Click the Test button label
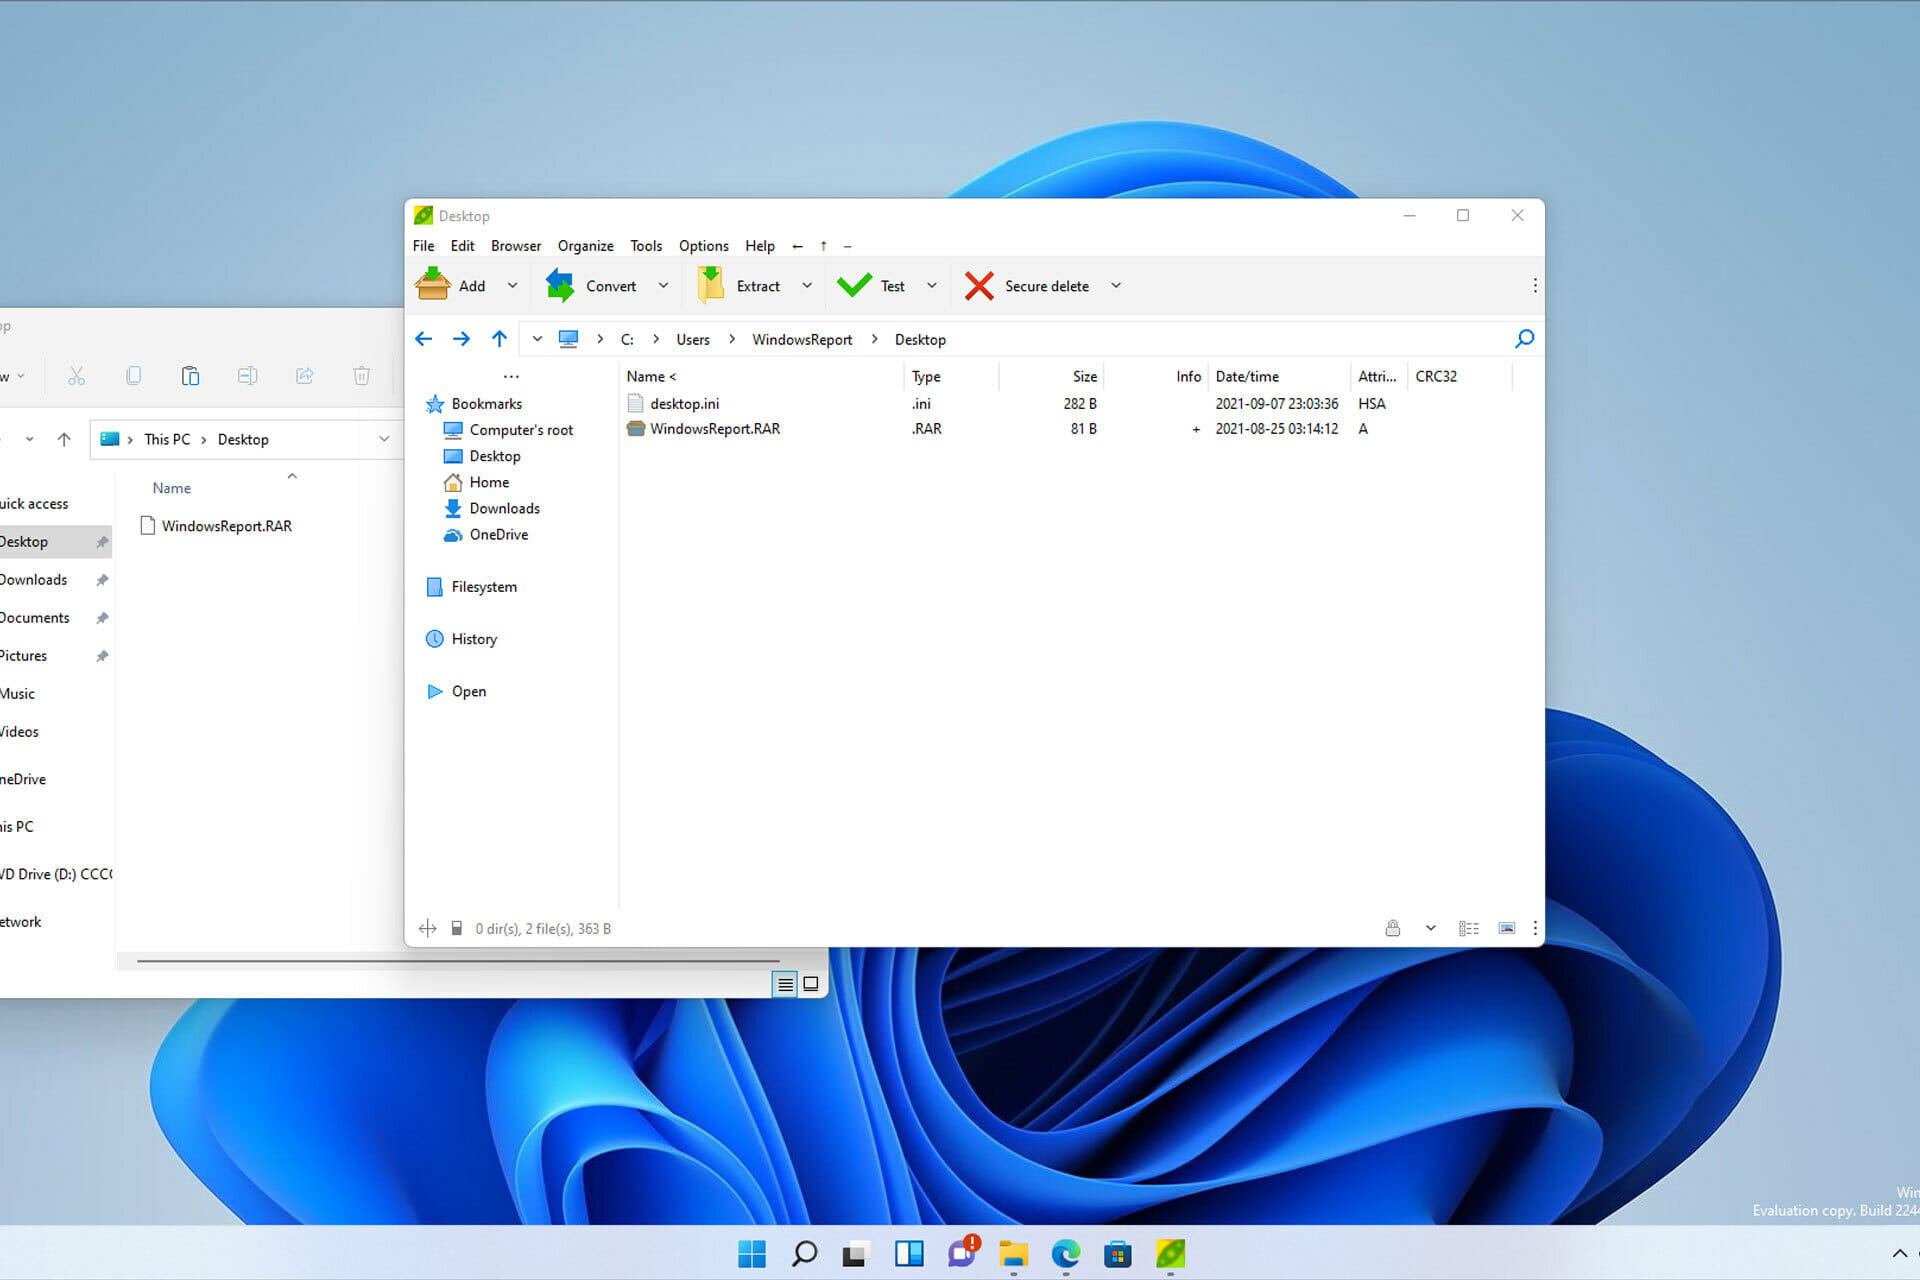Viewport: 1920px width, 1280px height. click(x=891, y=284)
